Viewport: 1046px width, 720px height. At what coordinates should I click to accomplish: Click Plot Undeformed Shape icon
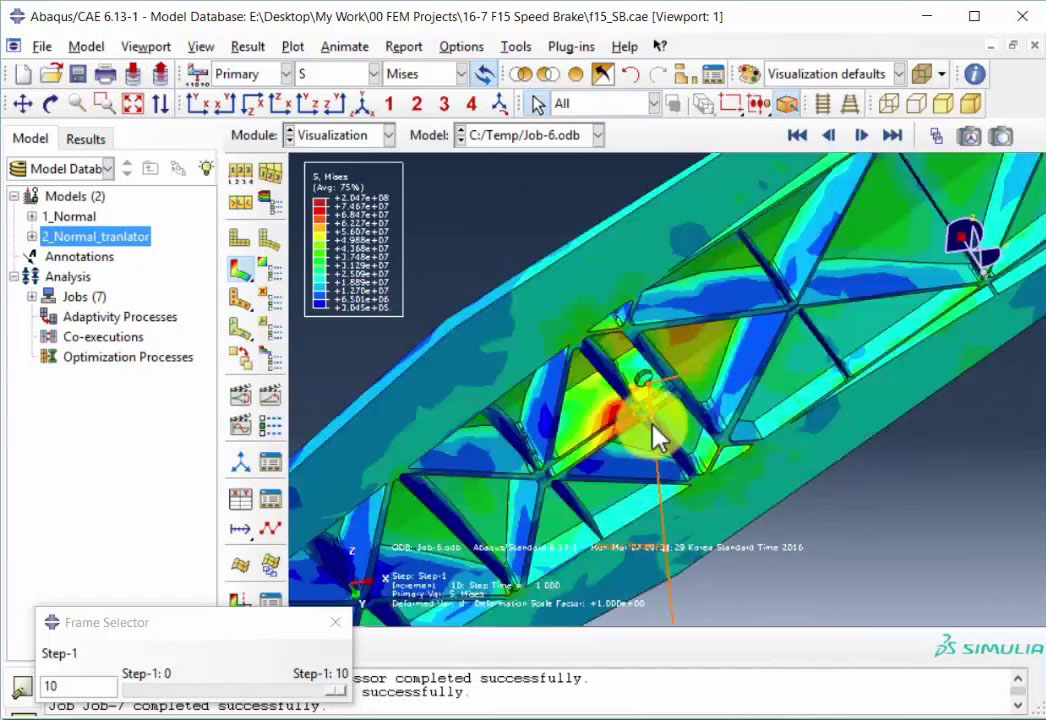click(239, 238)
